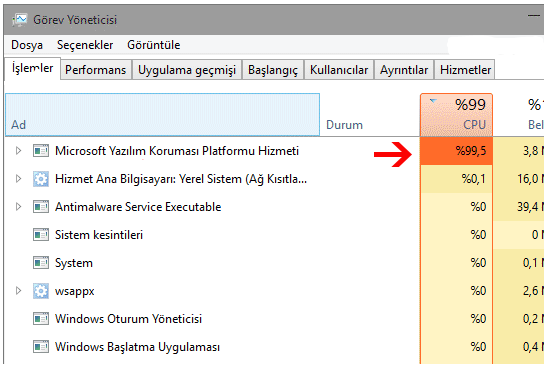
Task: Select the Hizmet Ana Bilgisayarı: Yerel Sistem name
Action: point(181,179)
